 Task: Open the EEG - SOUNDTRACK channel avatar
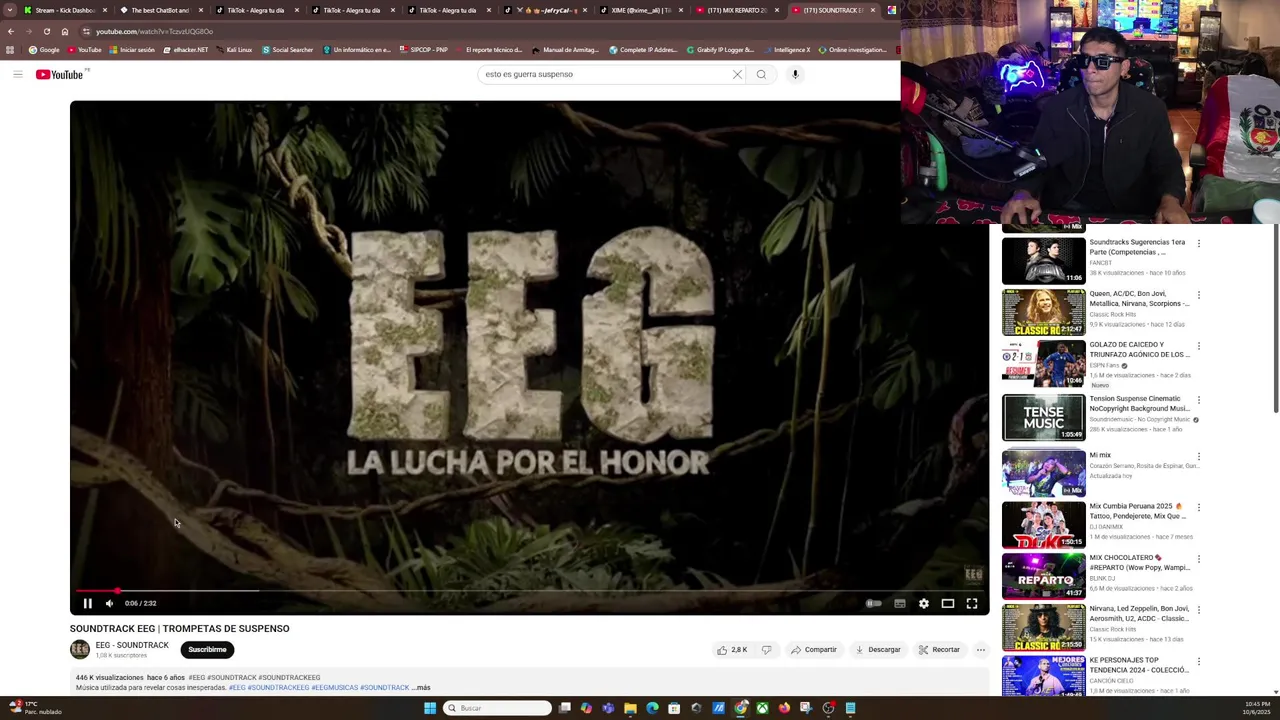point(80,650)
